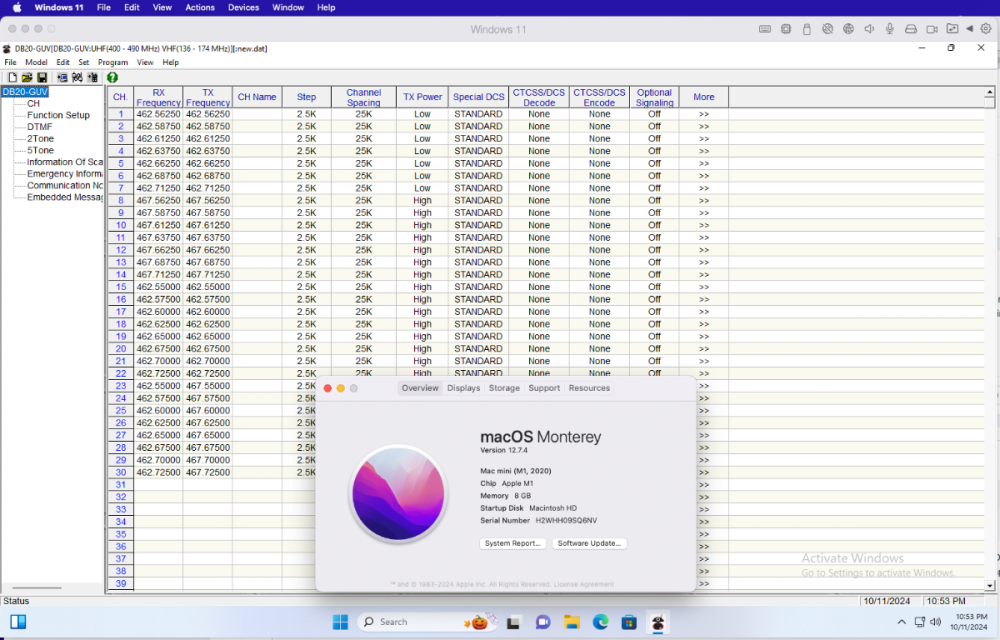This screenshot has height=640, width=1000.
Task: Switch to the Displays tab in About window
Action: (463, 388)
